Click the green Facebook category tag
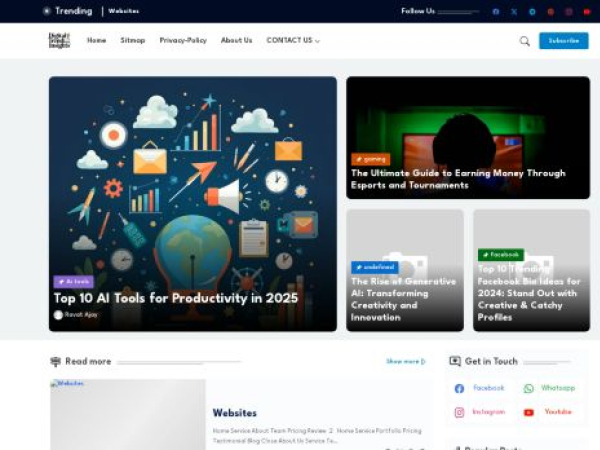The height and width of the screenshot is (450, 600). 500,255
